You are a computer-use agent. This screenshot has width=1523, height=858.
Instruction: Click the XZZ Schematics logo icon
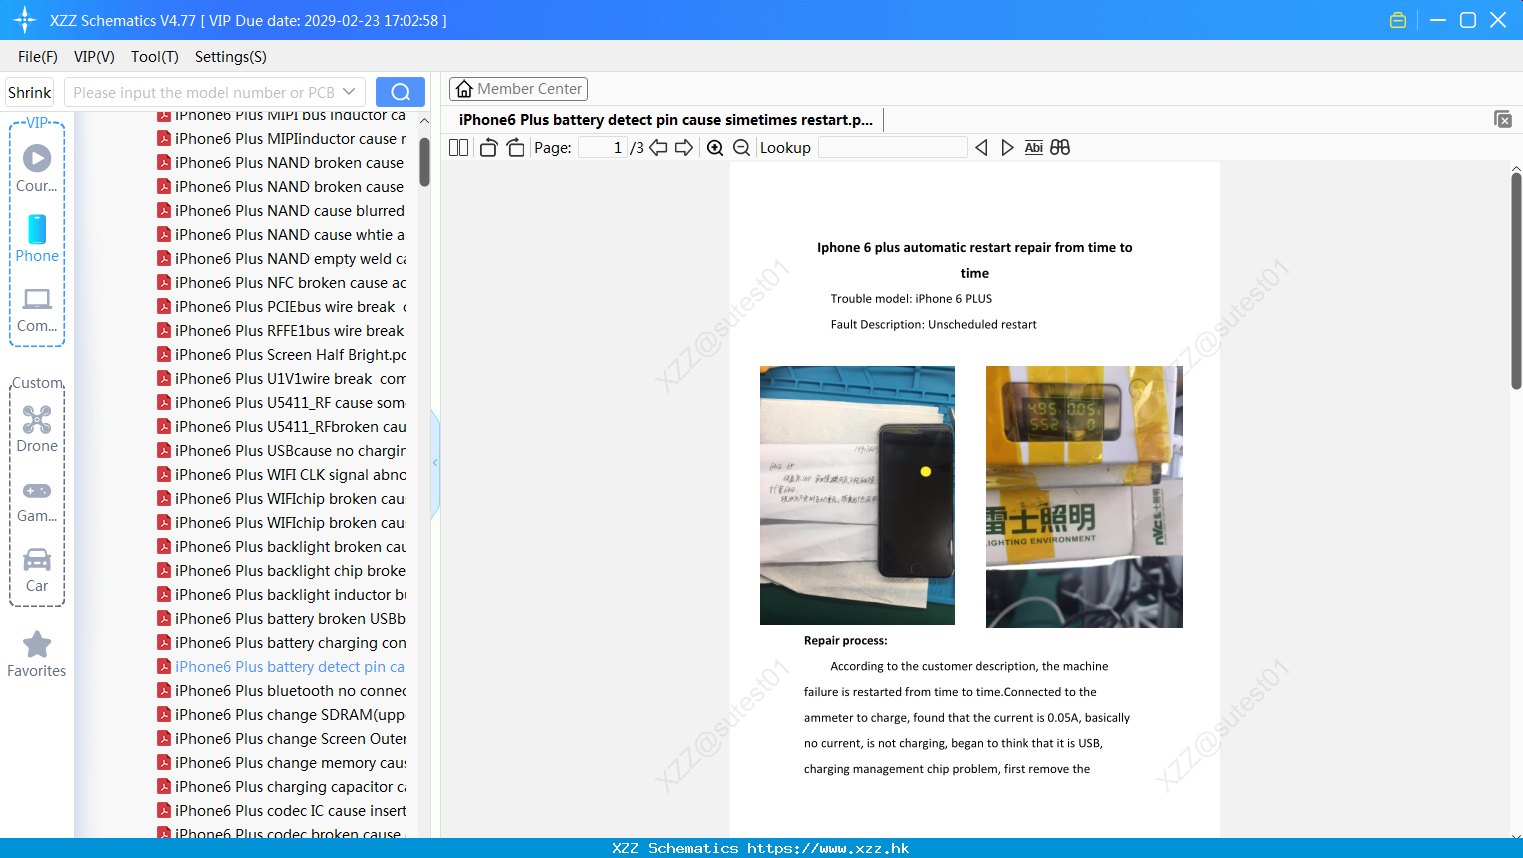click(25, 20)
